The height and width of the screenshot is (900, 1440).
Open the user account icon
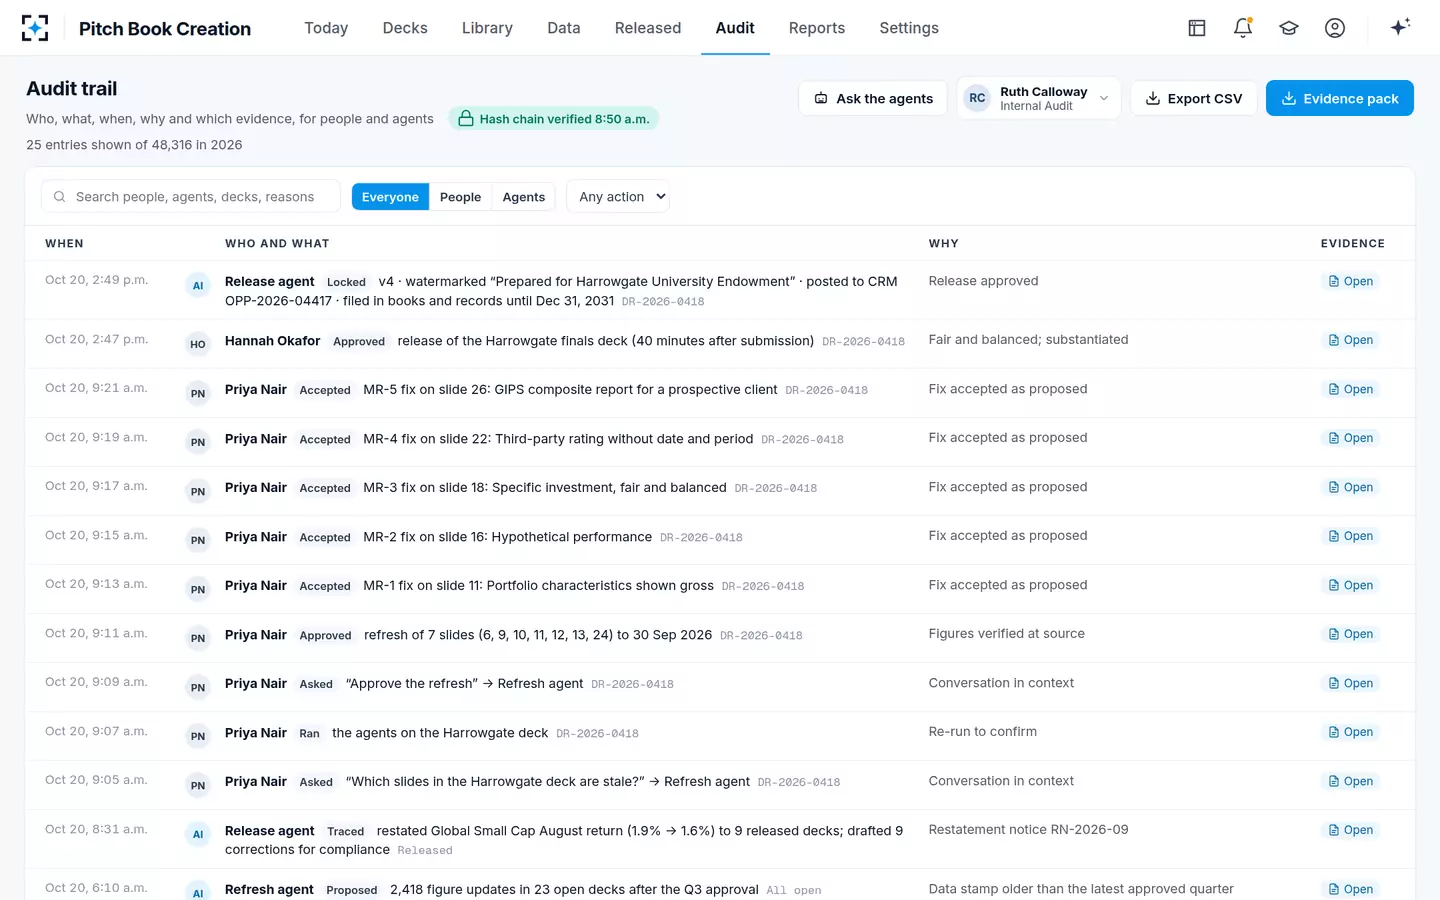pyautogui.click(x=1335, y=28)
